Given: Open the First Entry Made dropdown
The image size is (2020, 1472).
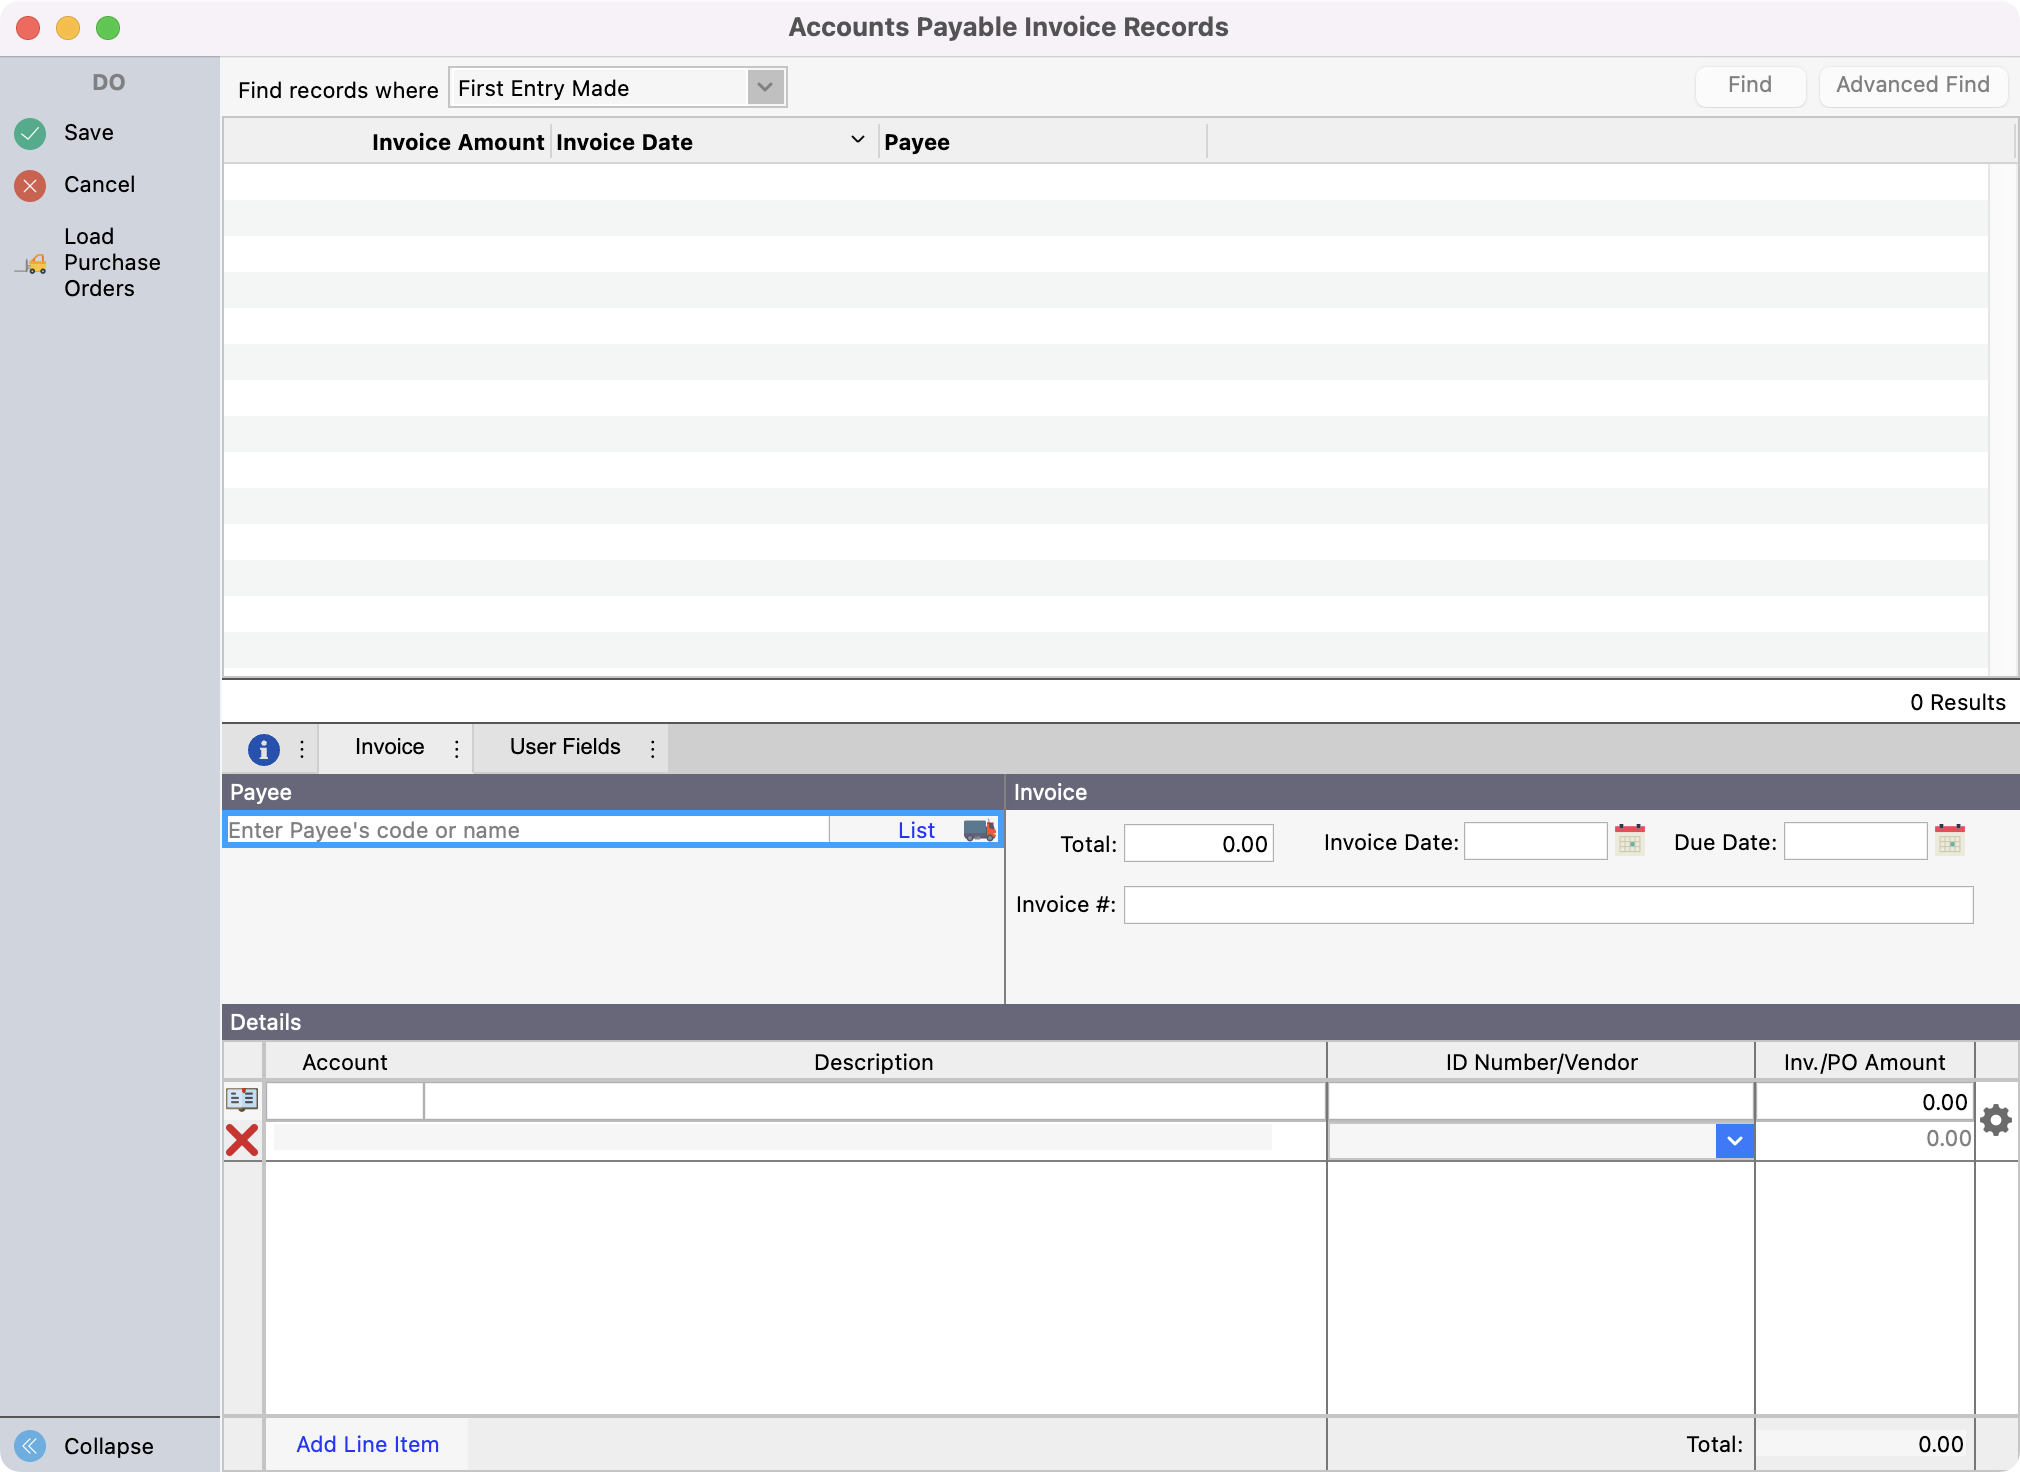Looking at the screenshot, I should point(765,87).
